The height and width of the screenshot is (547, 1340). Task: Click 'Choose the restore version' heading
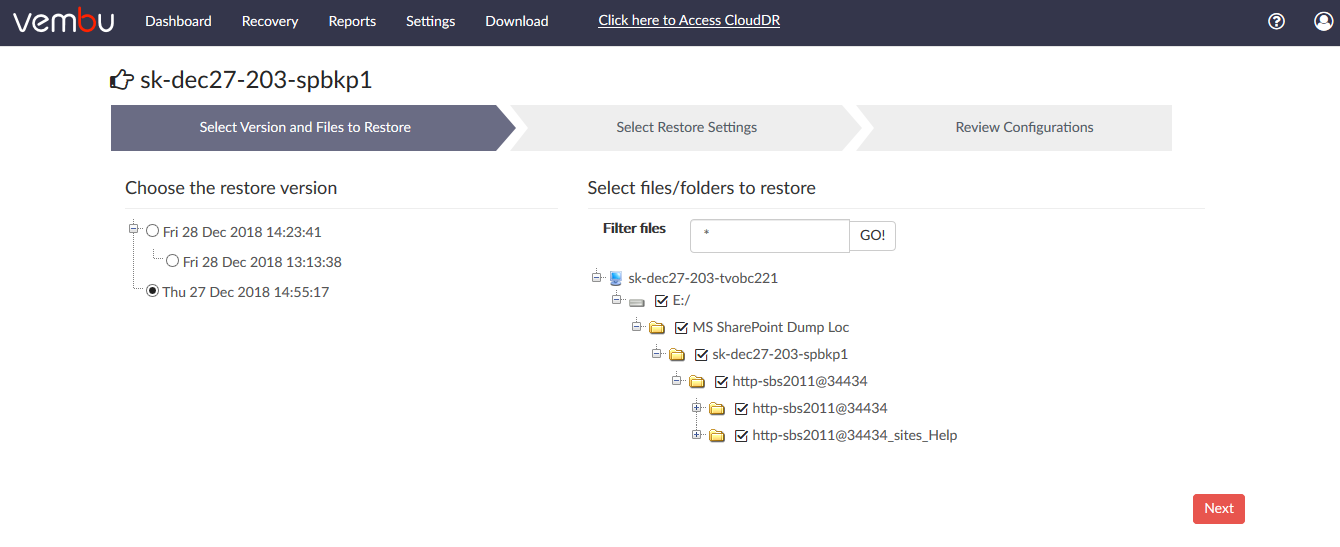[231, 188]
